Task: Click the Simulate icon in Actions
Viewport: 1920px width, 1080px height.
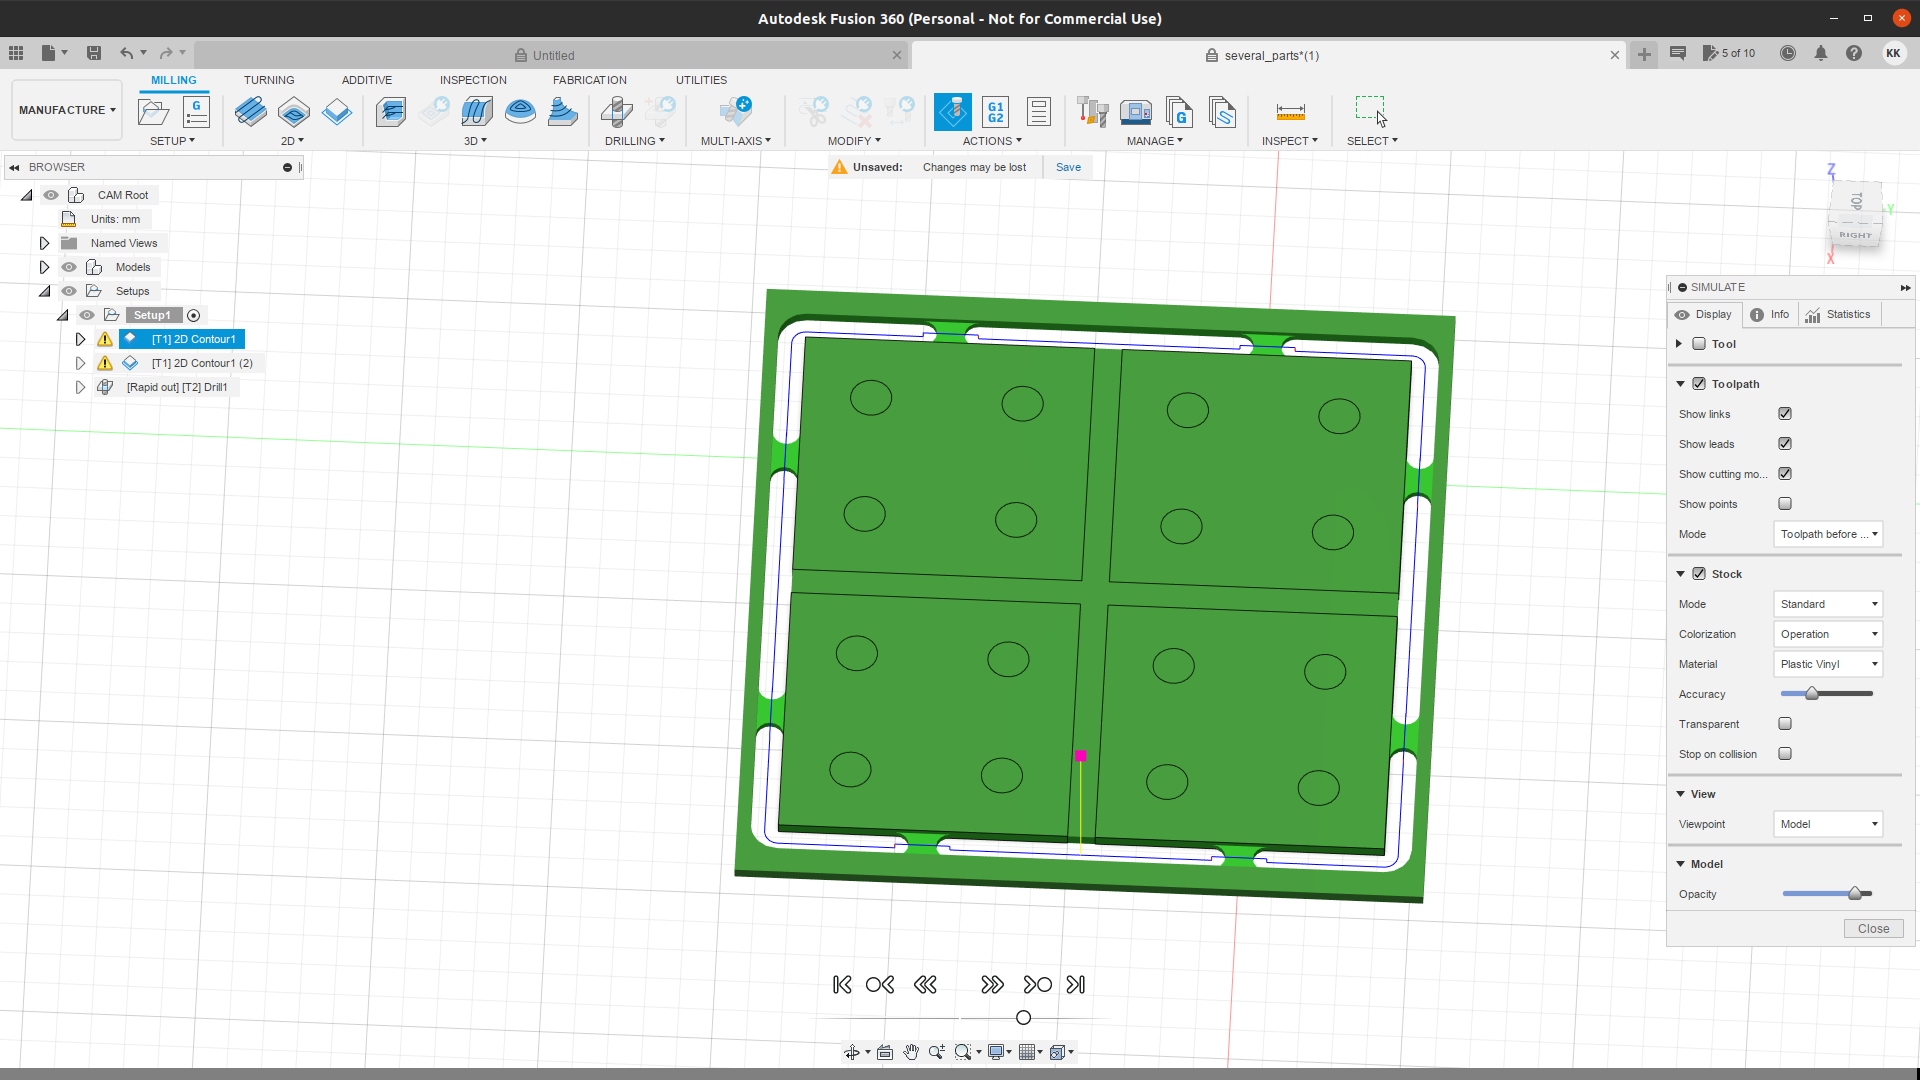Action: tap(952, 112)
